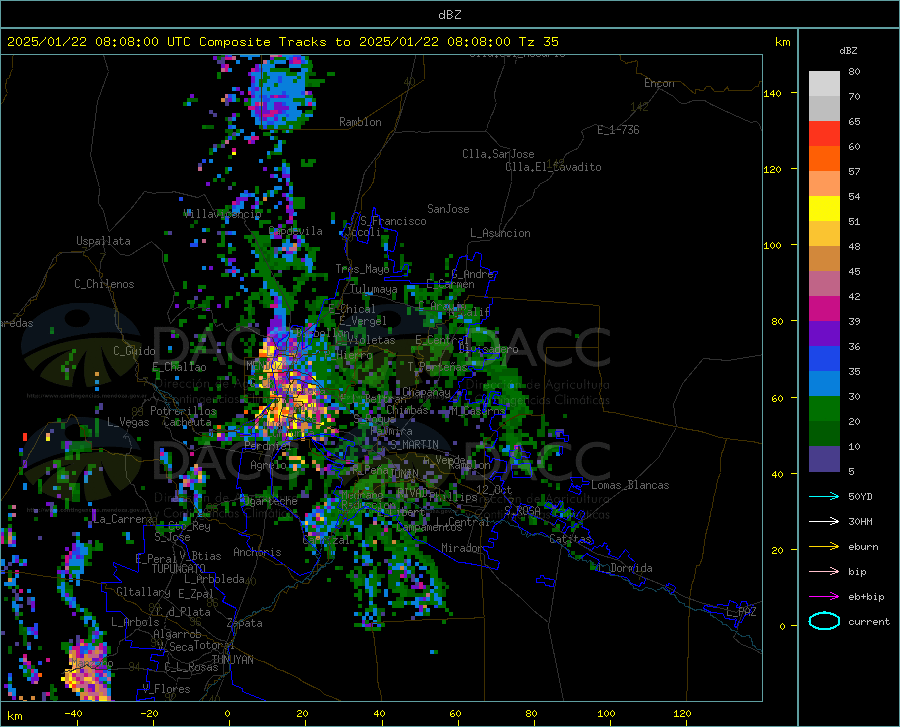Click the 'Potrerillos' map label
Image resolution: width=900 pixels, height=727 pixels.
point(183,411)
